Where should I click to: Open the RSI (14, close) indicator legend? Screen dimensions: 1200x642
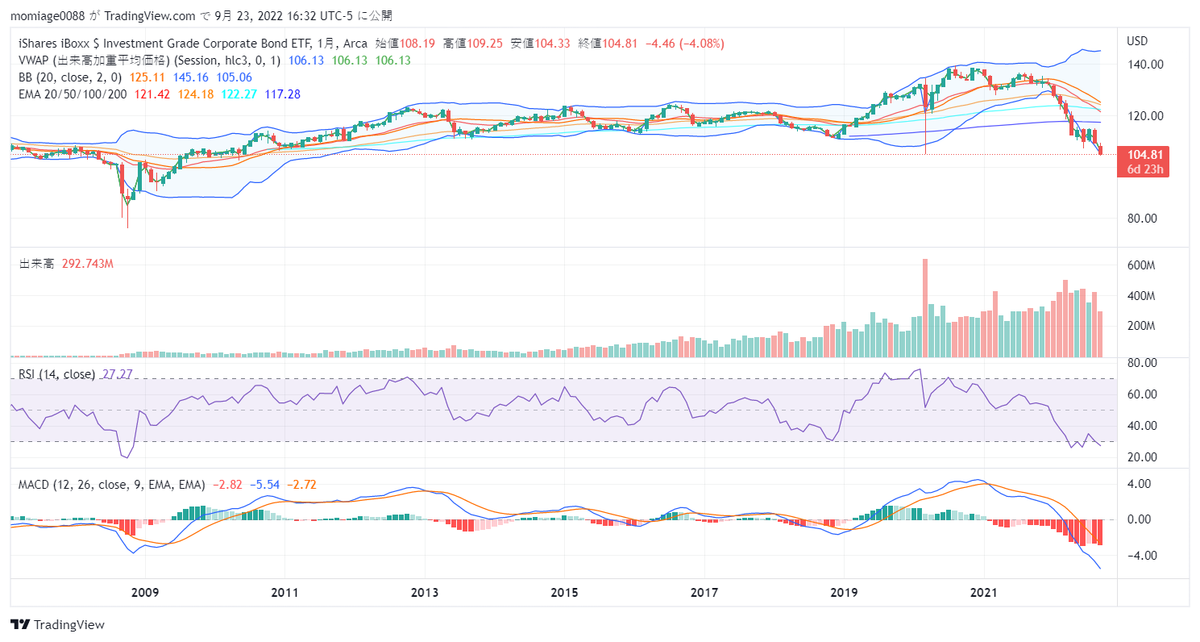pyautogui.click(x=57, y=374)
